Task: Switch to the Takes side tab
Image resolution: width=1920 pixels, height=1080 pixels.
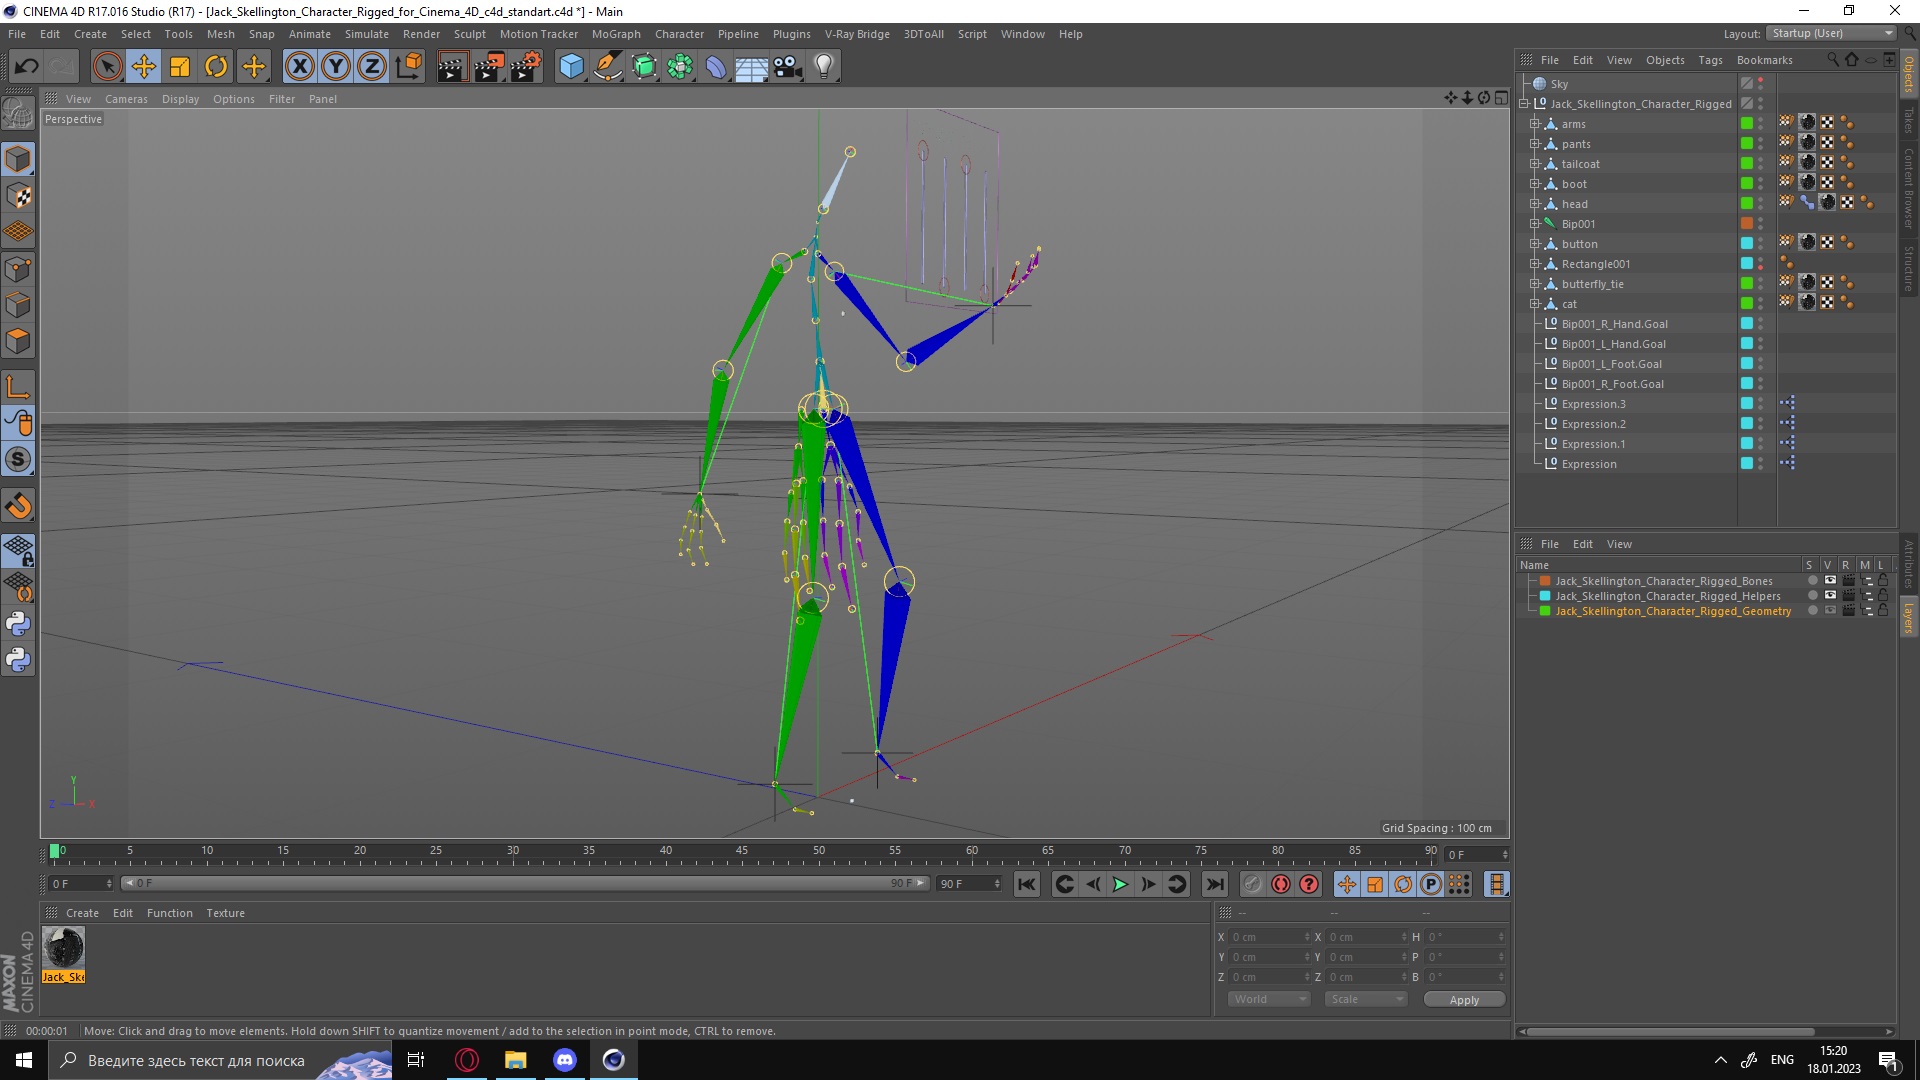Action: [1909, 121]
